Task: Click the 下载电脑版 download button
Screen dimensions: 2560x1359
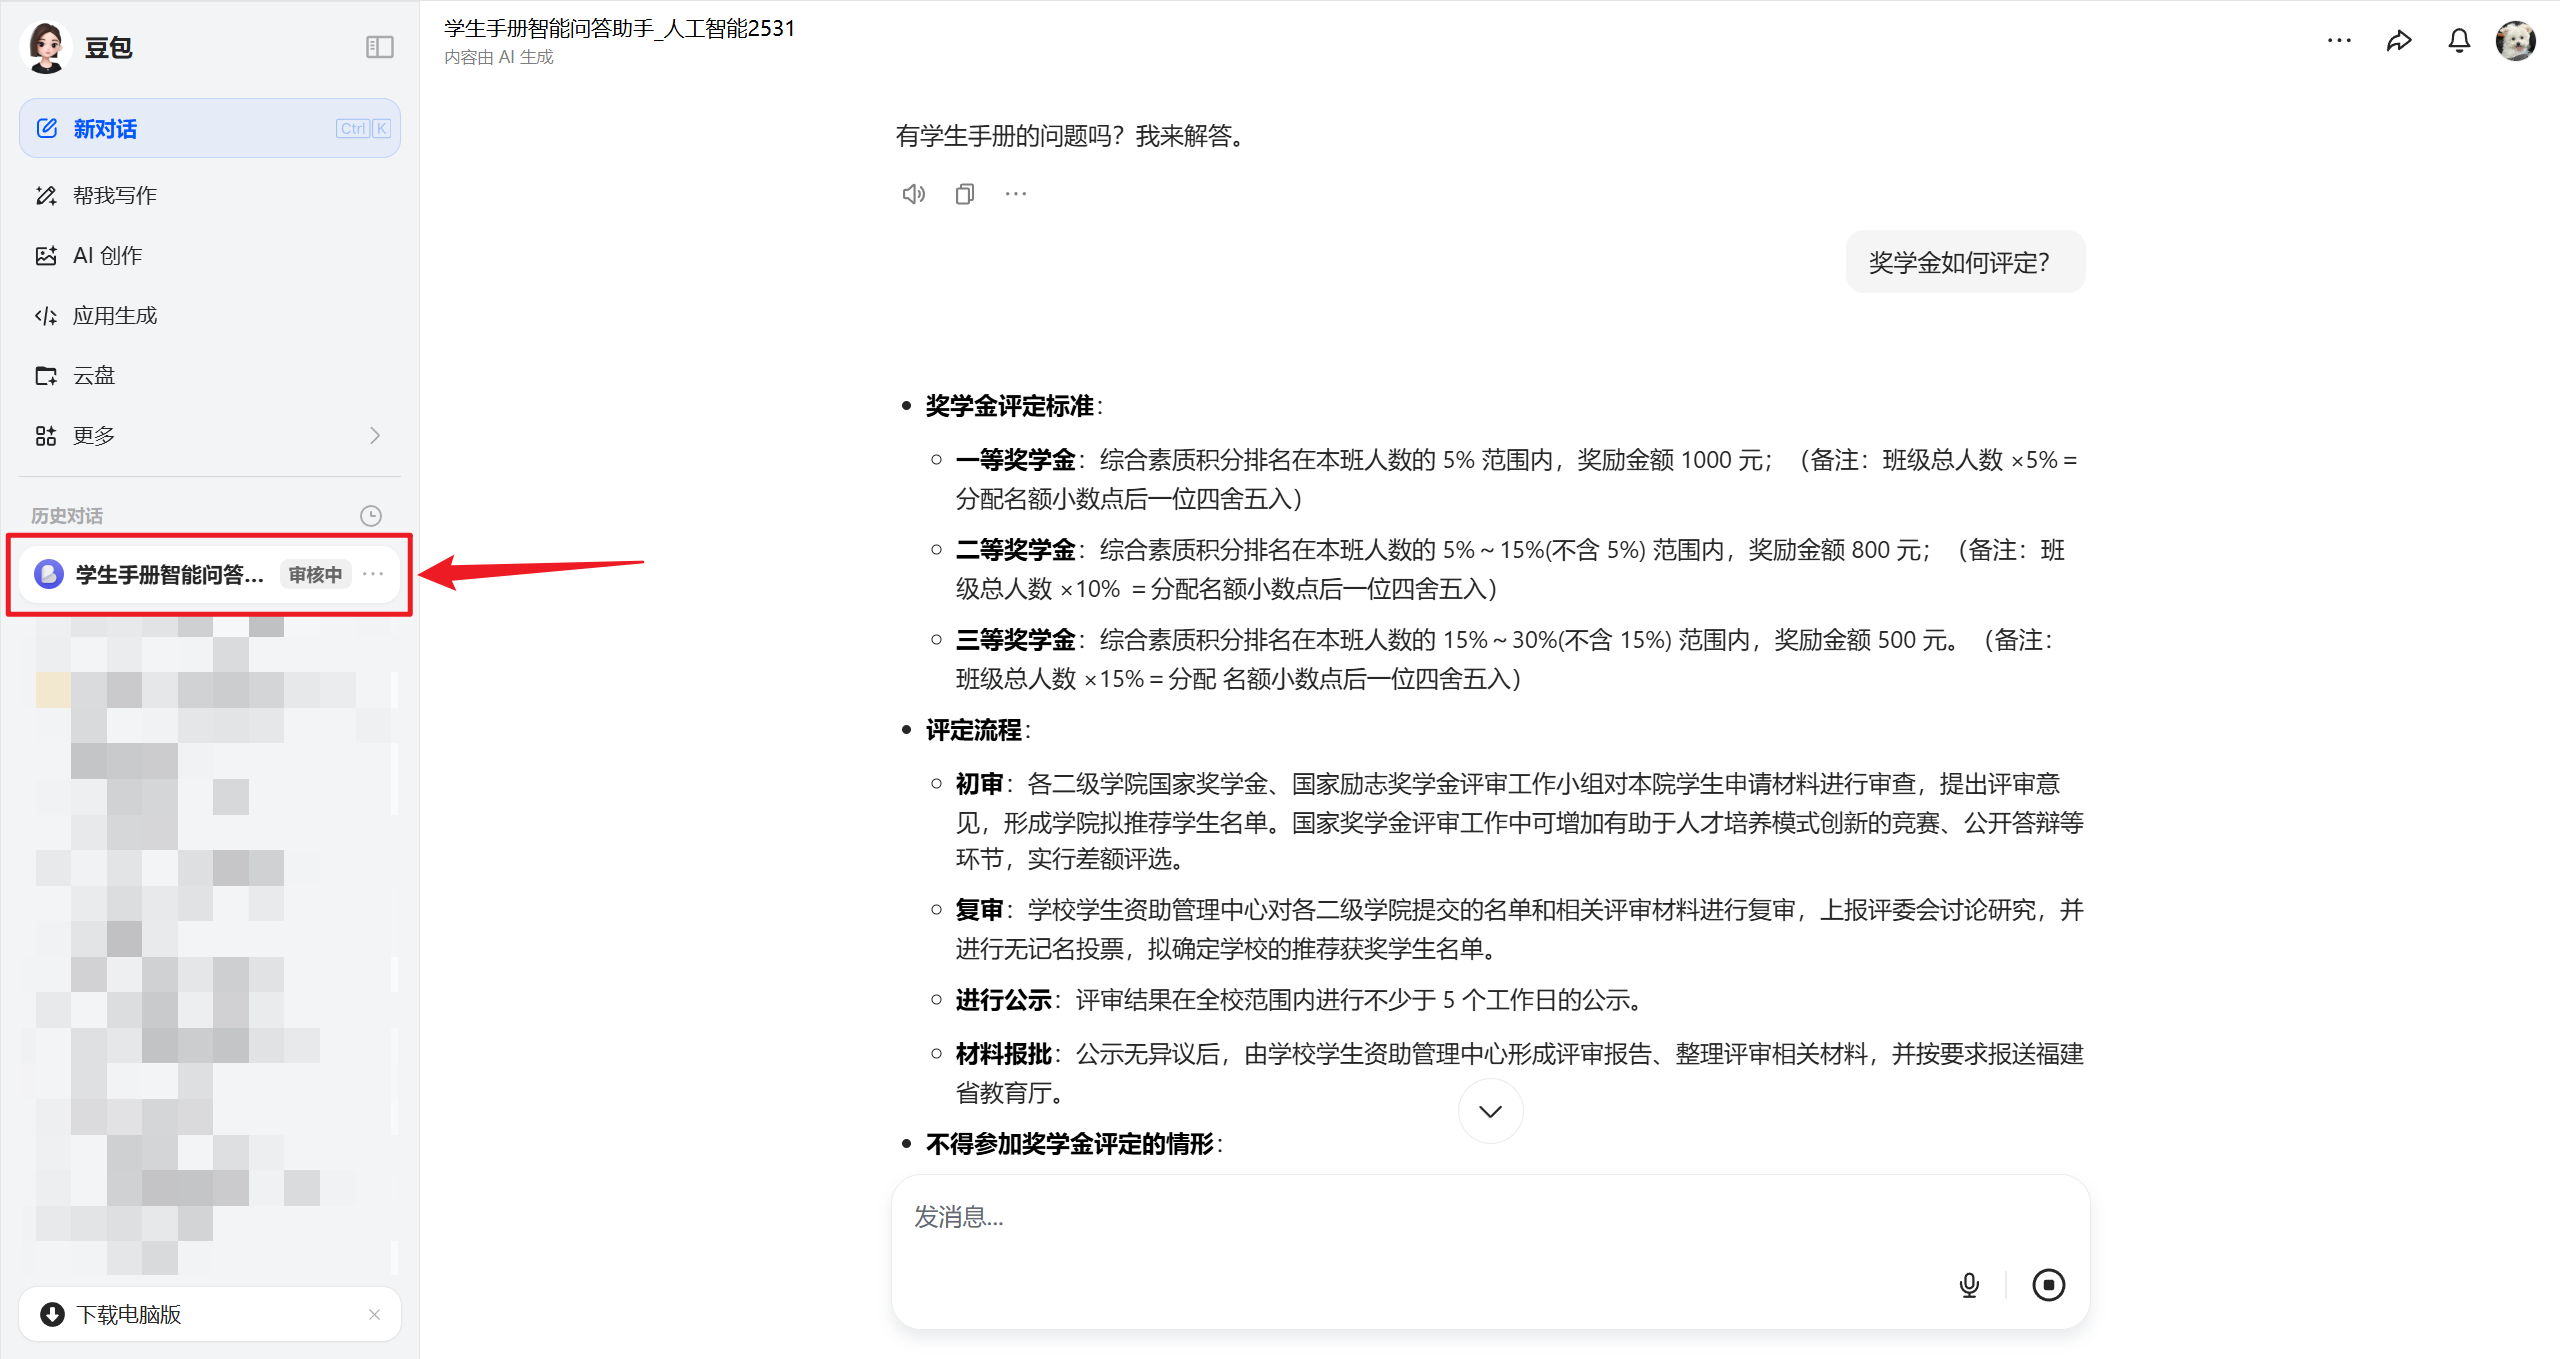Action: point(127,1314)
